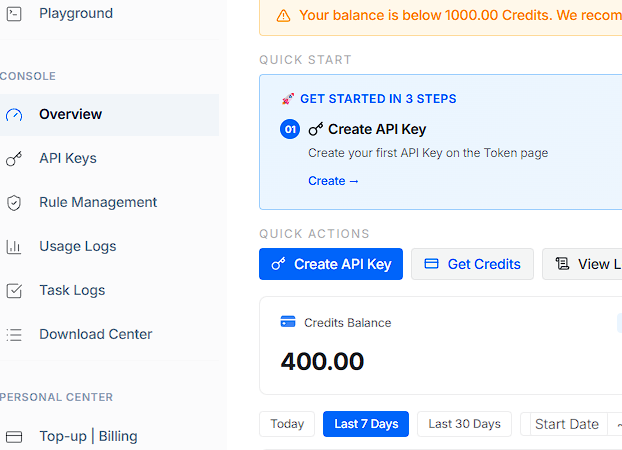The height and width of the screenshot is (450, 622).
Task: Click the Overview gauge icon
Action: pyautogui.click(x=14, y=115)
